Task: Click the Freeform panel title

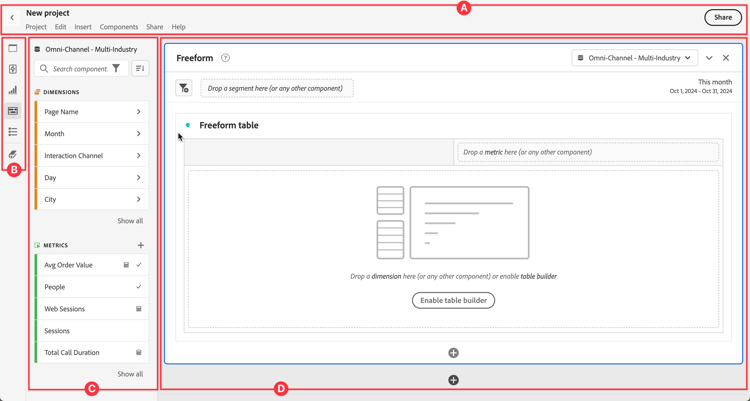Action: pos(195,58)
